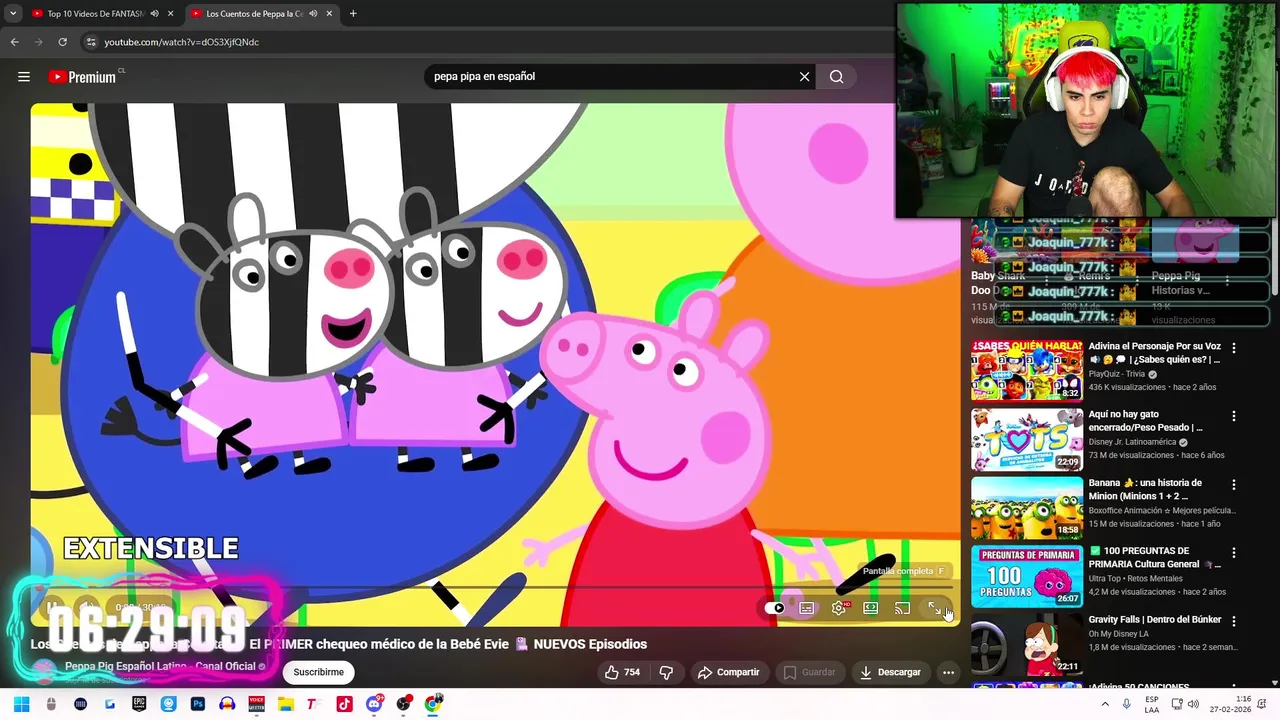Open the microphone tray icon
Viewport: 1280px width, 720px height.
pos(1127,704)
